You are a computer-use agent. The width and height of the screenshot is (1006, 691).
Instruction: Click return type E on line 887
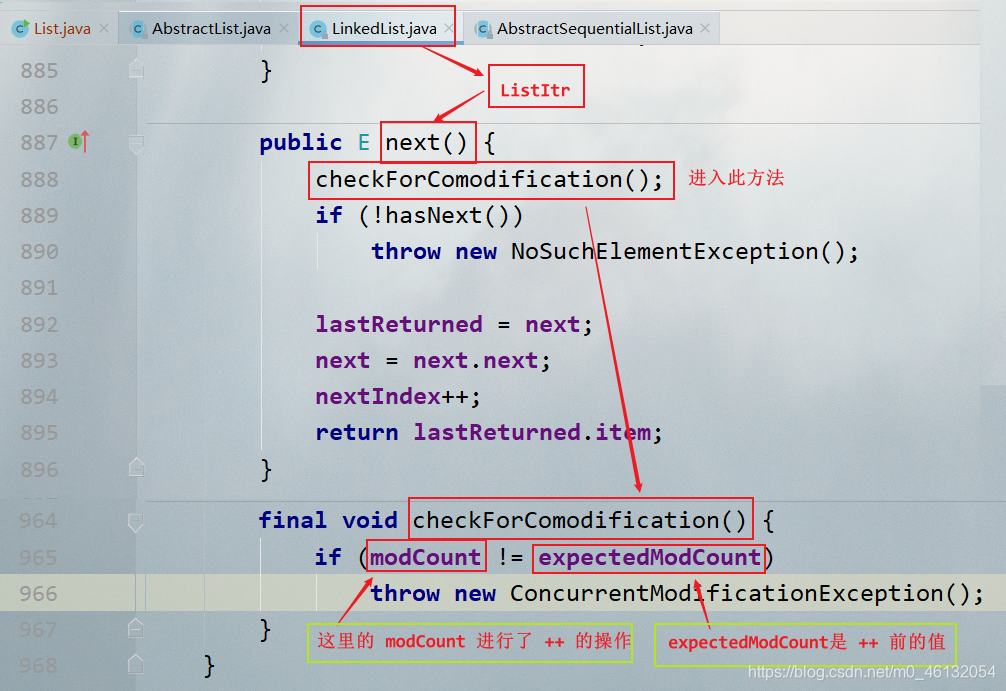[364, 142]
